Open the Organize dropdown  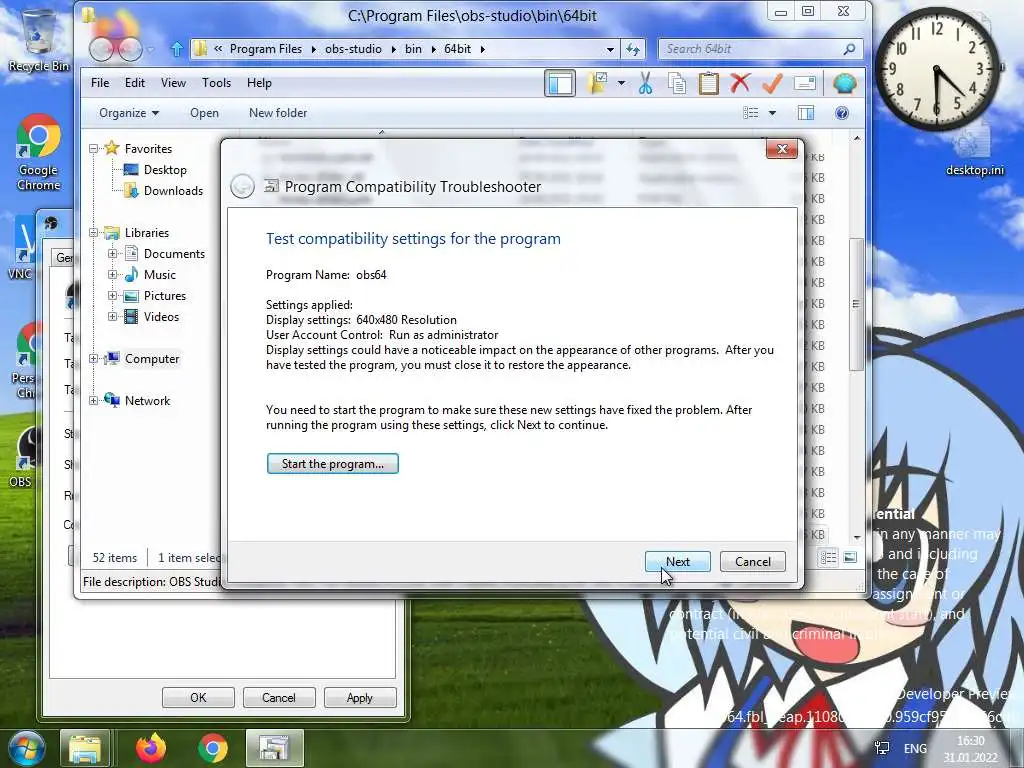(x=129, y=113)
